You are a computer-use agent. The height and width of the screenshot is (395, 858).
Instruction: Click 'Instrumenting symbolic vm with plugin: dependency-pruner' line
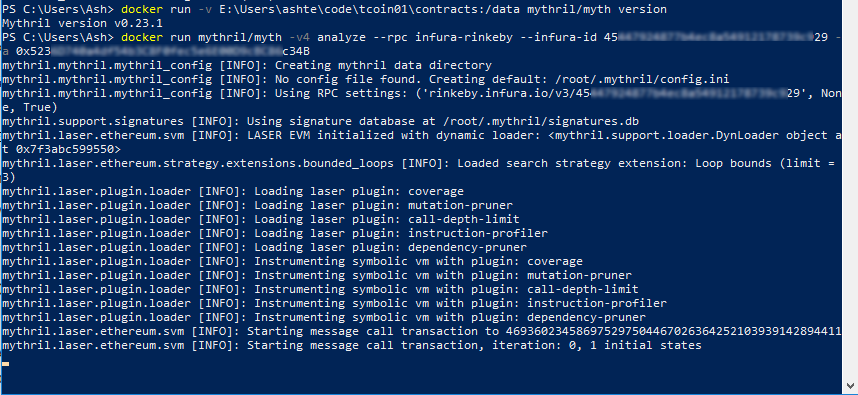click(324, 317)
